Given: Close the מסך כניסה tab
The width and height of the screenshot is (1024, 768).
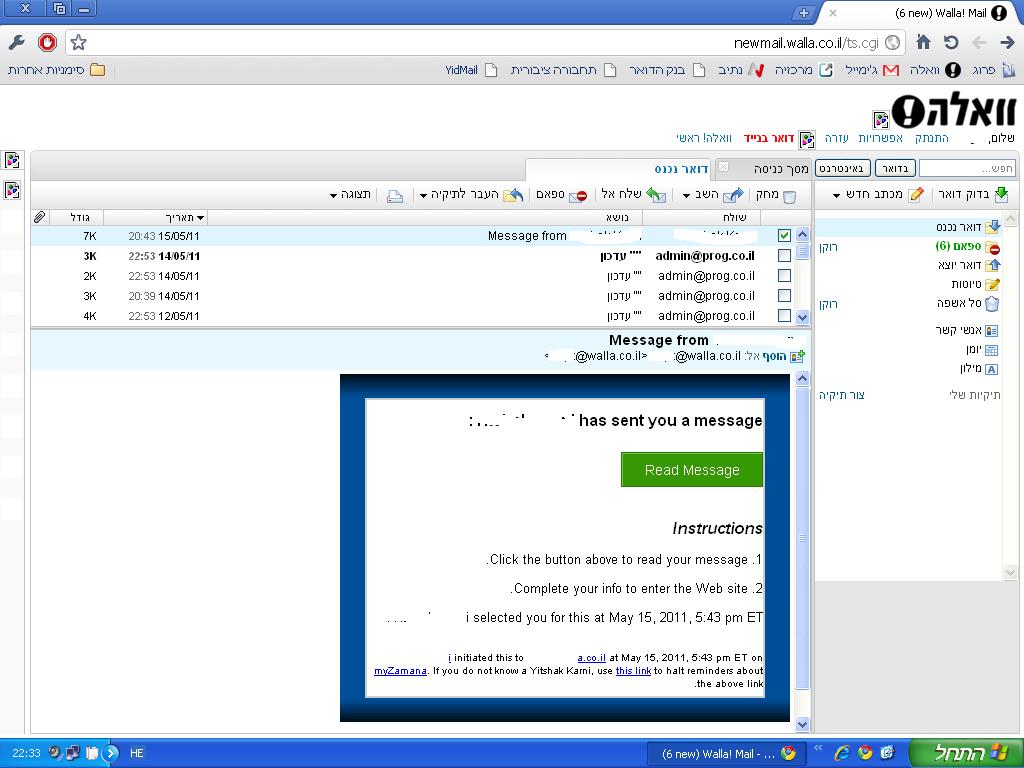Looking at the screenshot, I should point(724,167).
